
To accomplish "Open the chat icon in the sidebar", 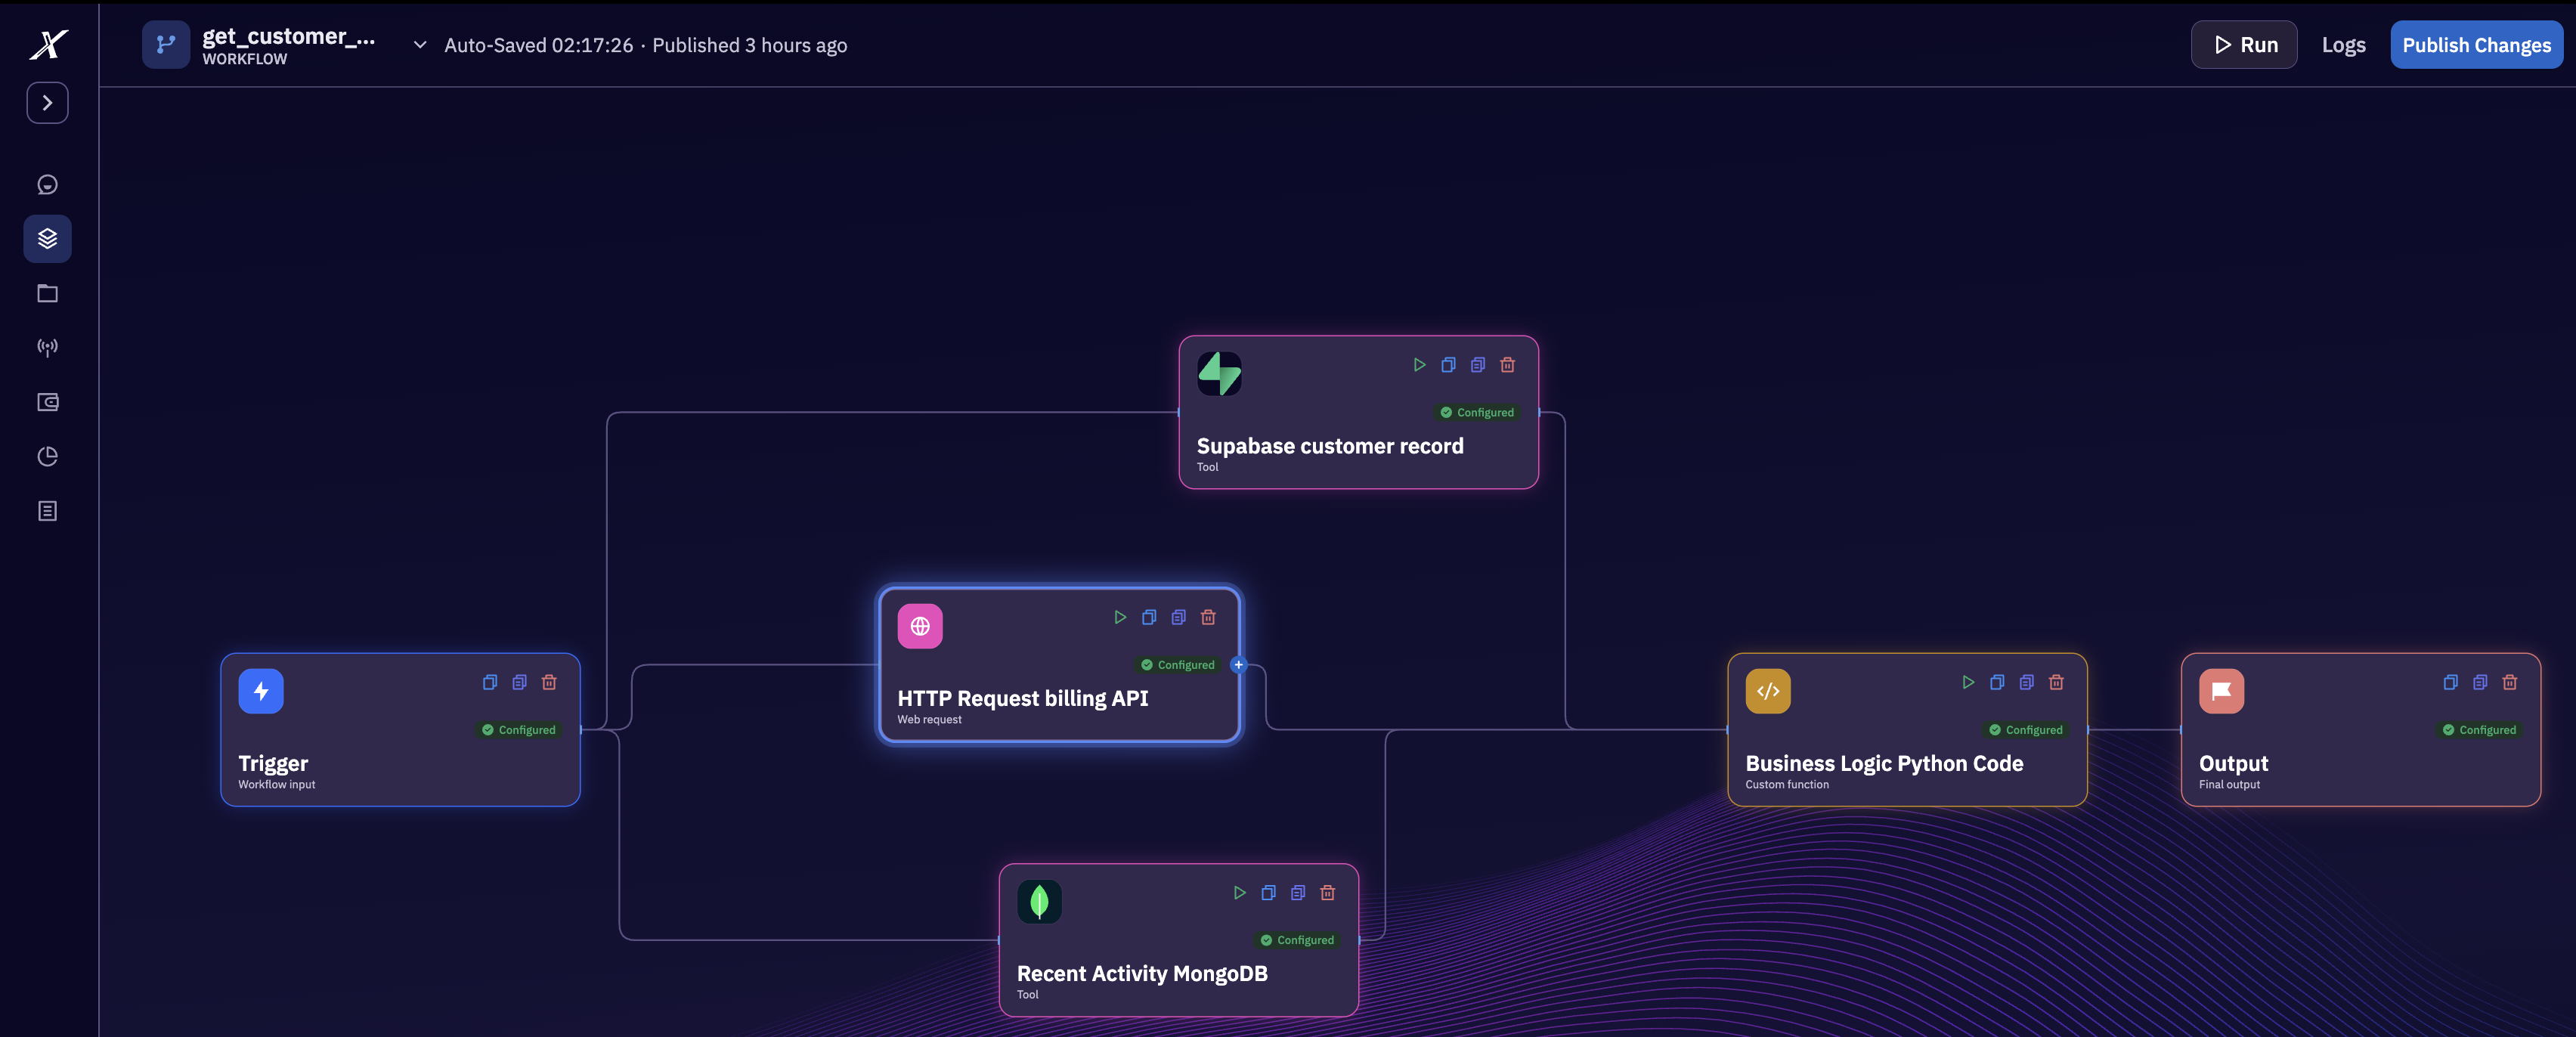I will [47, 185].
